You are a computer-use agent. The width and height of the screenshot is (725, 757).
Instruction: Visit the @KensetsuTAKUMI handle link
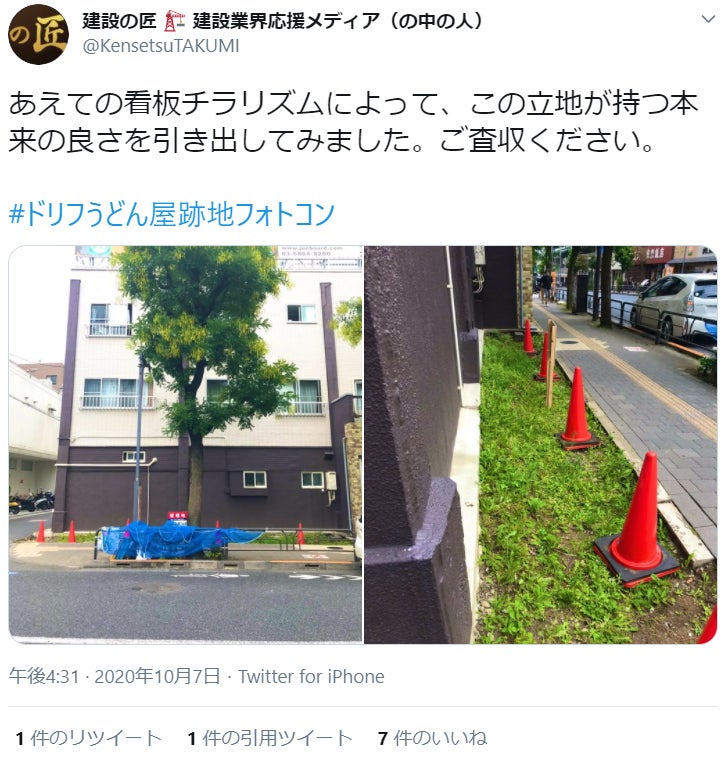coord(161,46)
